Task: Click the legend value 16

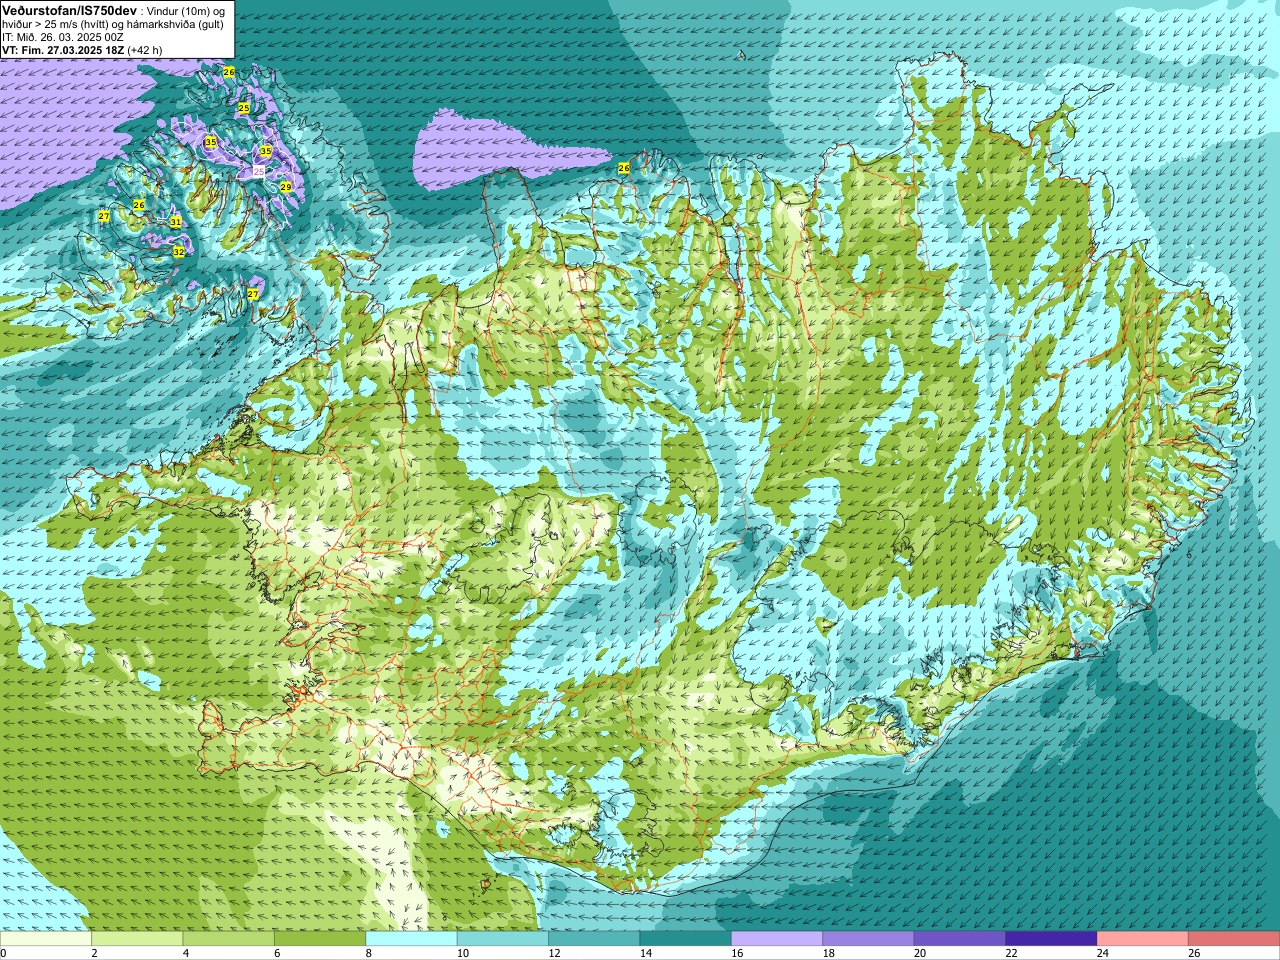Action: click(737, 953)
